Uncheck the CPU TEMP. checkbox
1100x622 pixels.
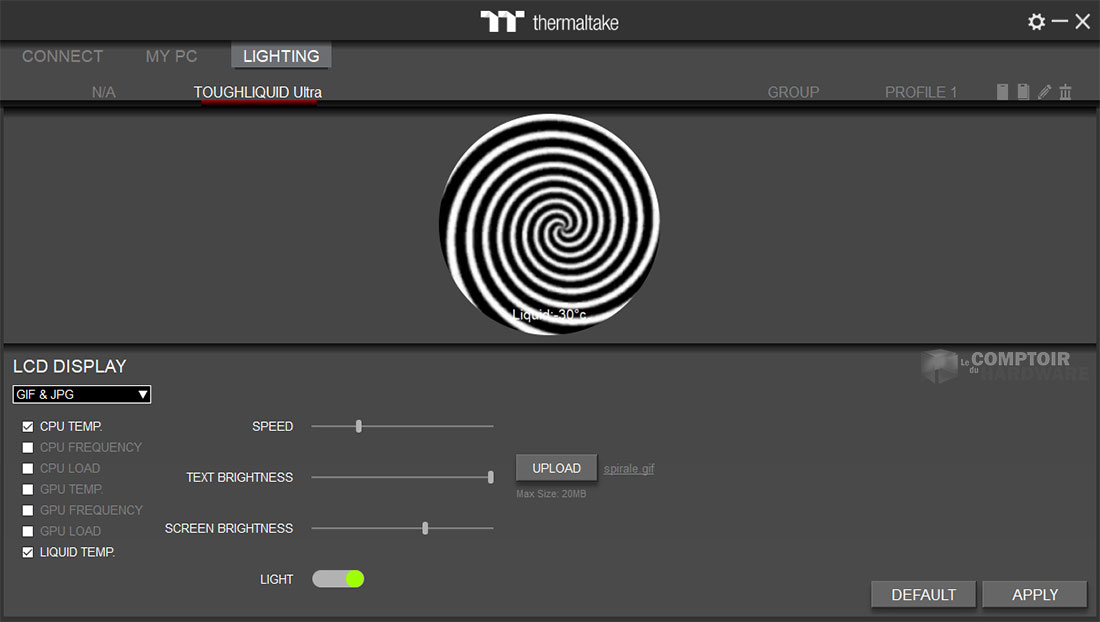(28, 426)
